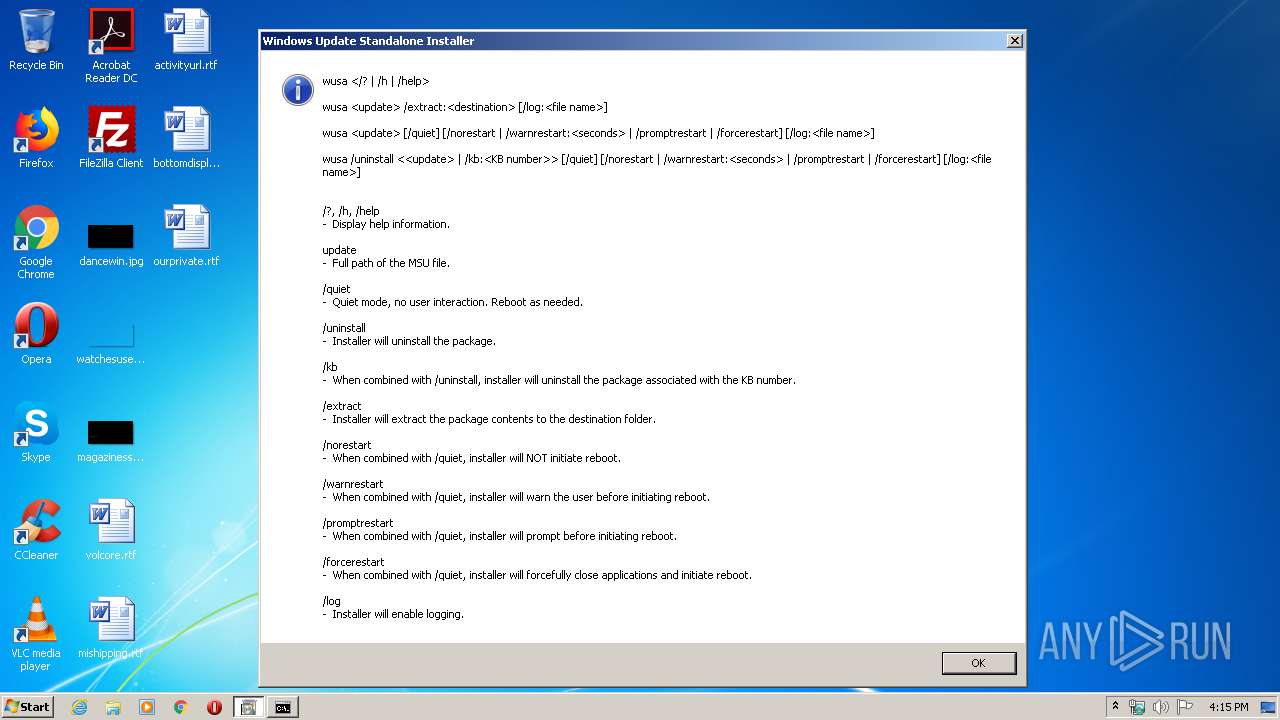This screenshot has width=1280, height=720.
Task: Select the mishipping.rtf document icon
Action: coord(111,628)
